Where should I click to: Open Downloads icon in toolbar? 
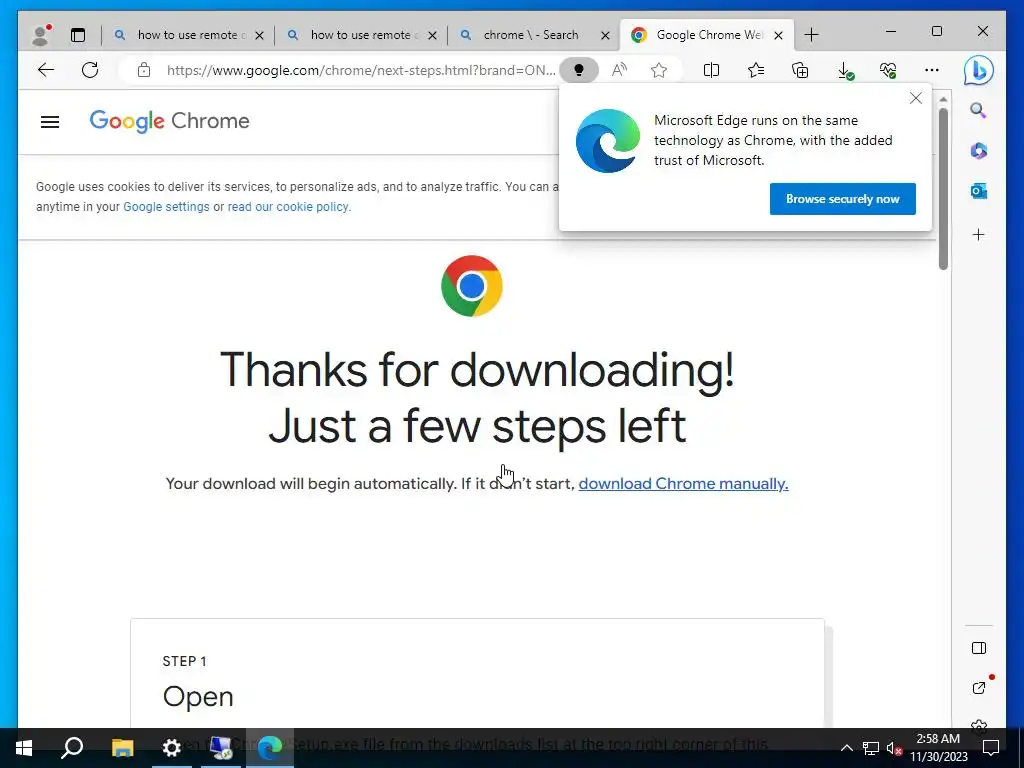(x=845, y=71)
